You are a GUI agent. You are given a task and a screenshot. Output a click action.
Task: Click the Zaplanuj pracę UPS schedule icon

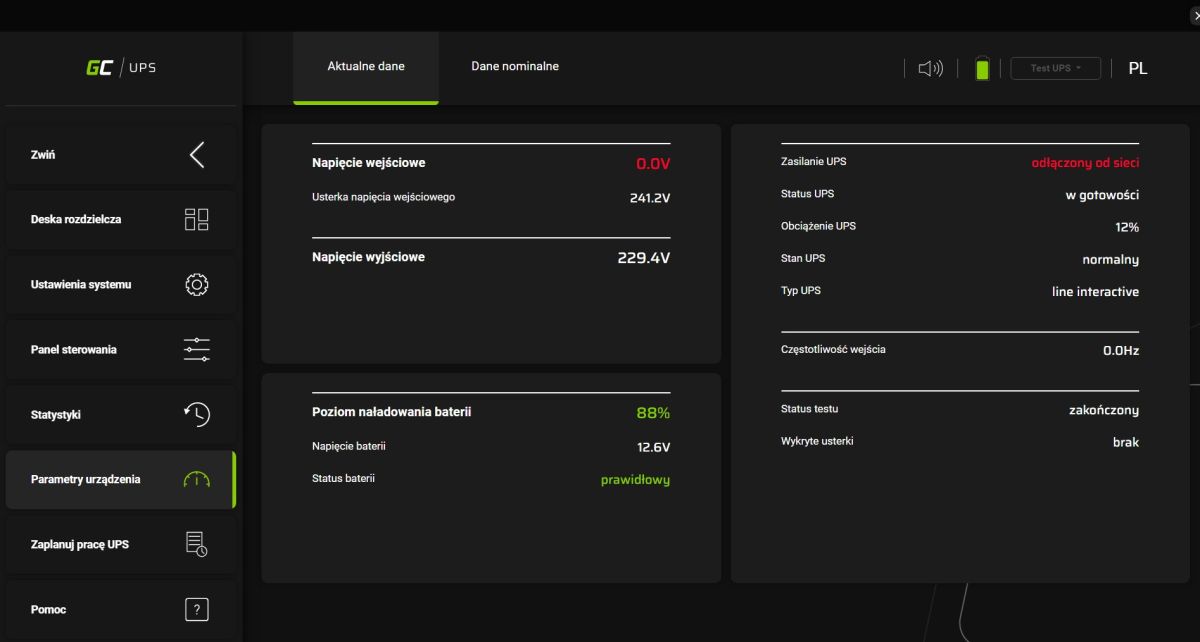[x=197, y=545]
